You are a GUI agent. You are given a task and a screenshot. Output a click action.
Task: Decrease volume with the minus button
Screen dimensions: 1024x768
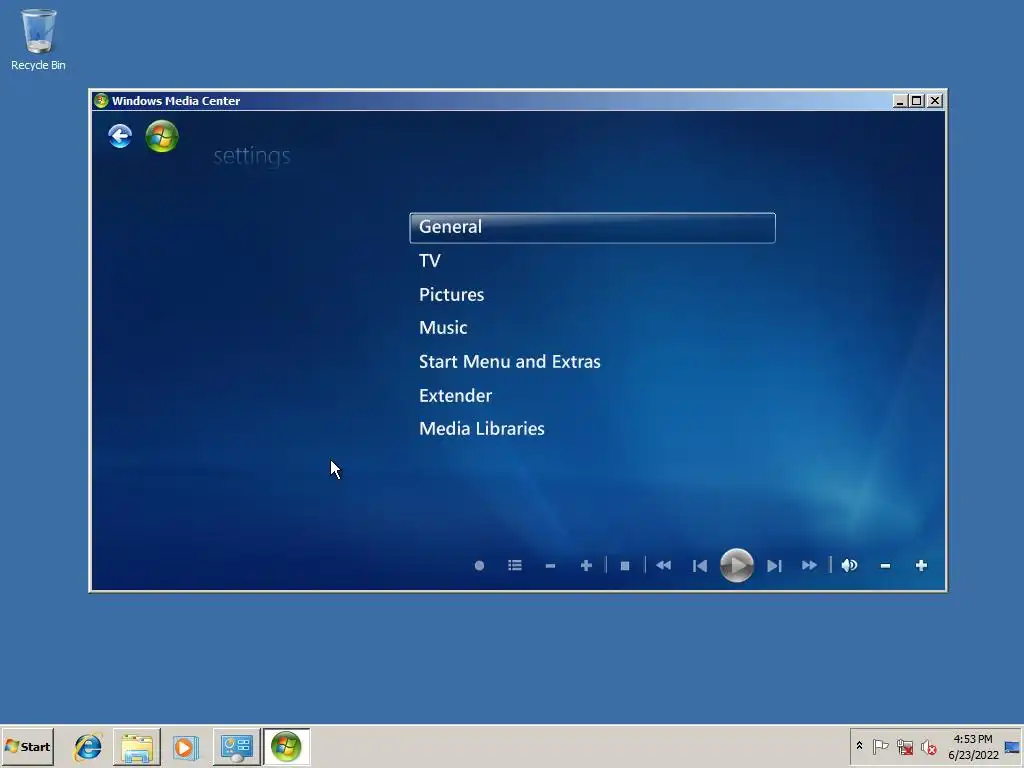click(886, 566)
